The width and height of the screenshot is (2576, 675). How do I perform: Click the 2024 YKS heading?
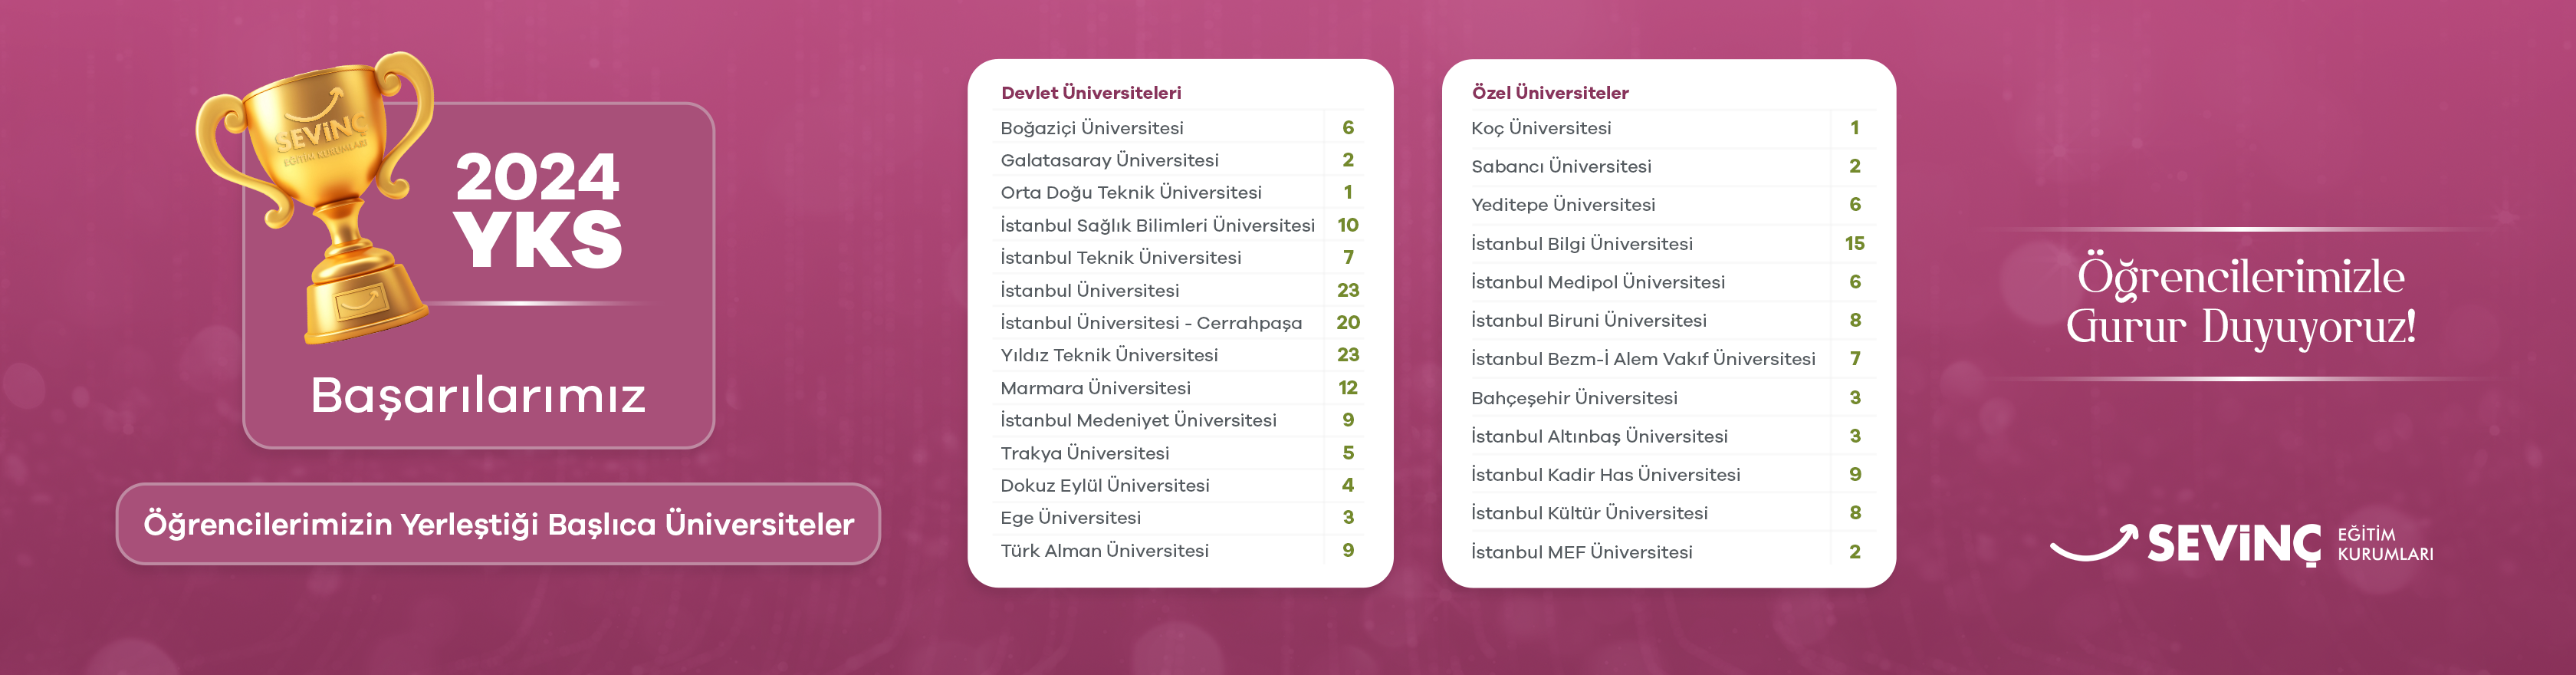coord(538,210)
